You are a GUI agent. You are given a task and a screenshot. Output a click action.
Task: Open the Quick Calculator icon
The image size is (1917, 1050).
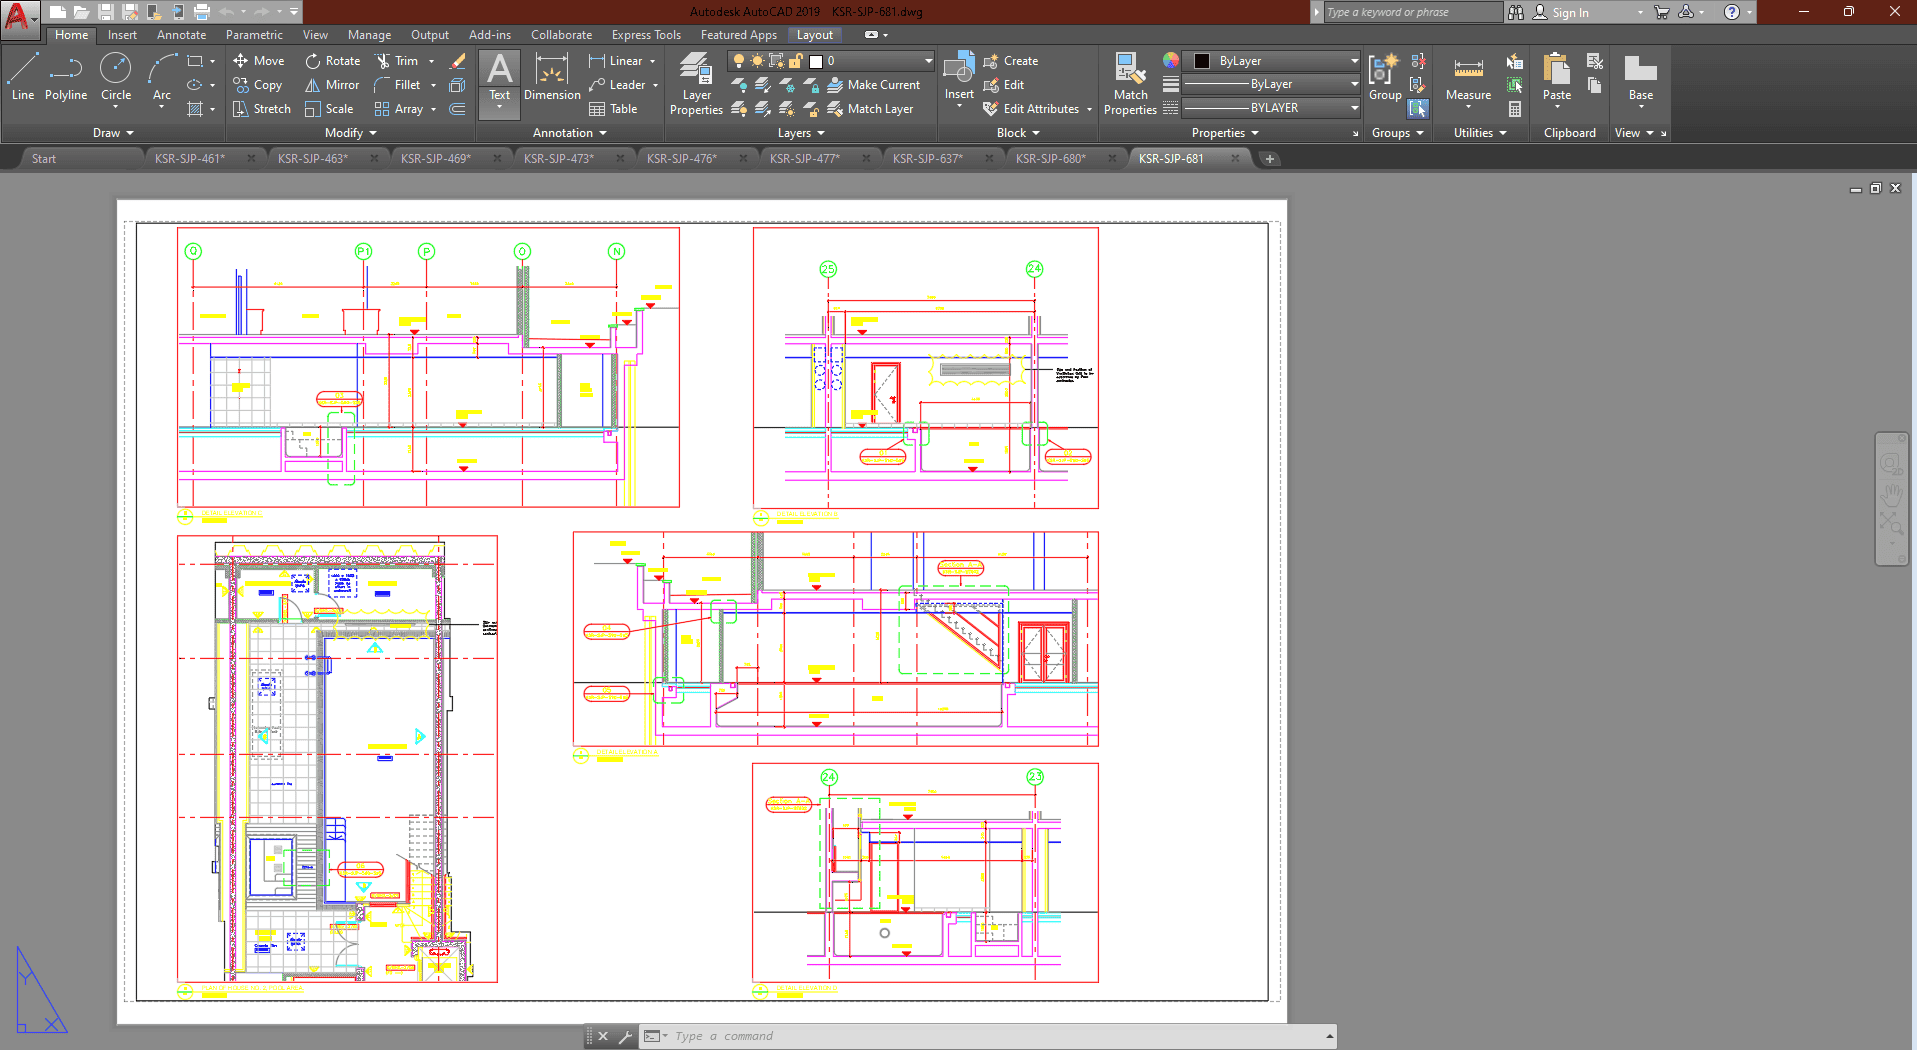1515,109
